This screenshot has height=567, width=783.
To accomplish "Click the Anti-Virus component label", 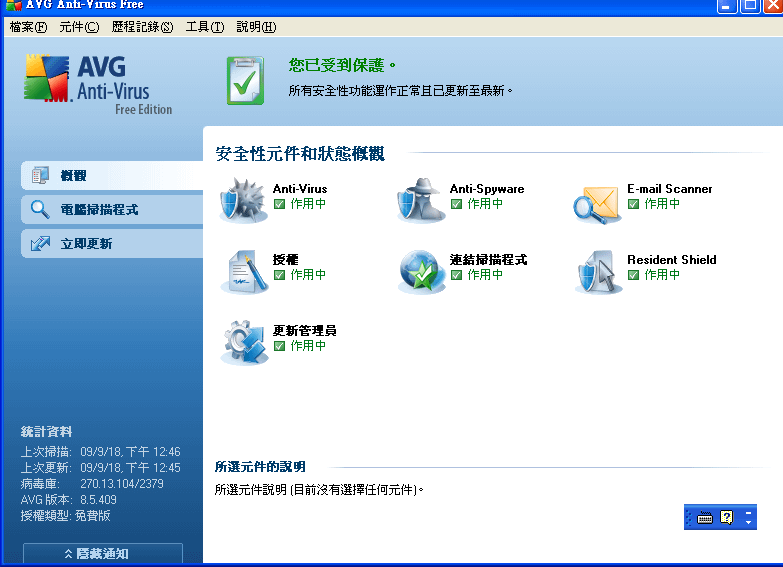I will coord(300,189).
